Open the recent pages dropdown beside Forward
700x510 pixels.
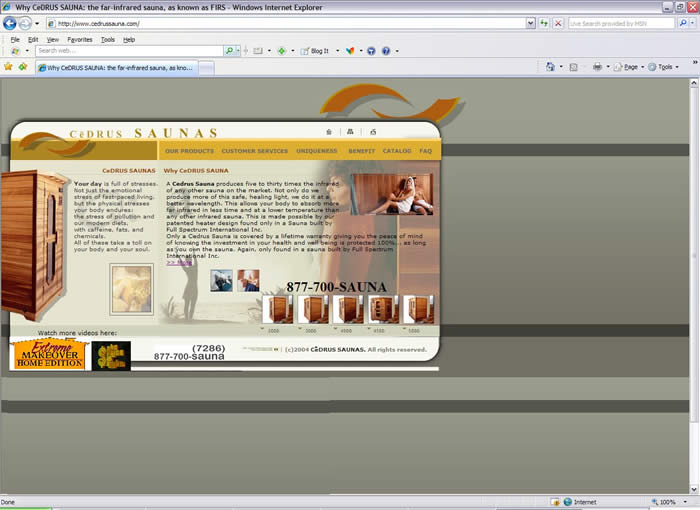pyautogui.click(x=37, y=23)
